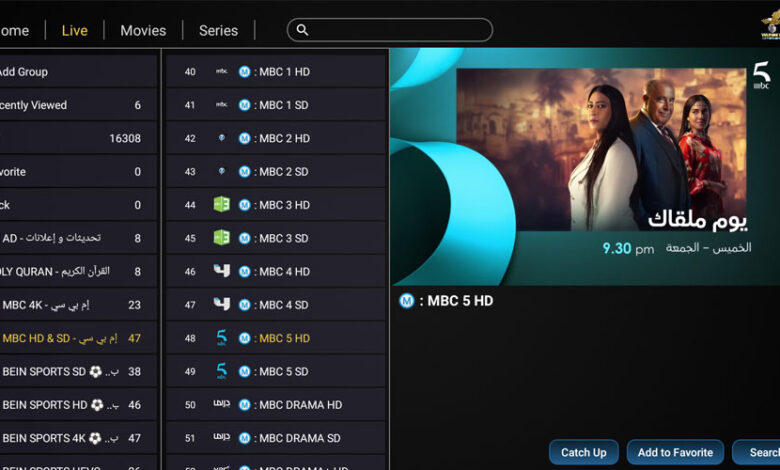Viewport: 780px width, 470px height.
Task: Click the MBC 4 HD channel logo
Action: 221,271
